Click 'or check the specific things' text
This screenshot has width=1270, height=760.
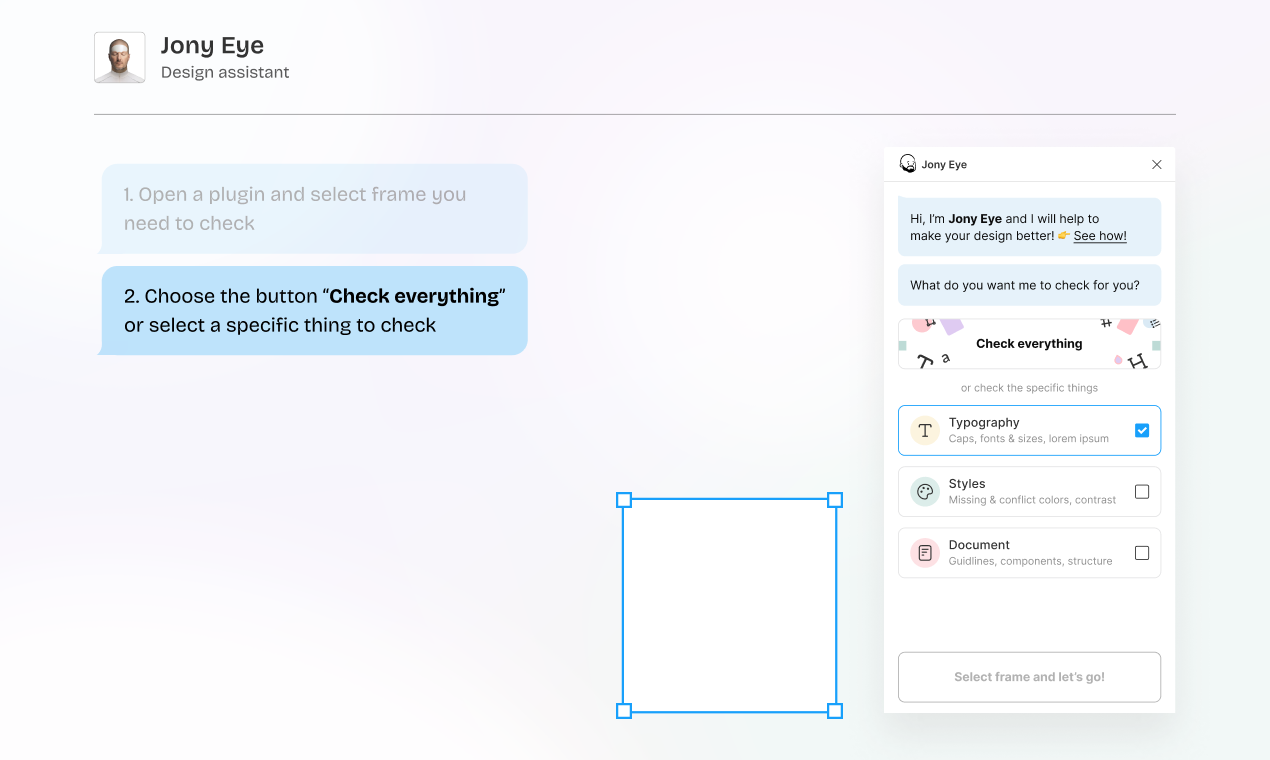pos(1029,388)
